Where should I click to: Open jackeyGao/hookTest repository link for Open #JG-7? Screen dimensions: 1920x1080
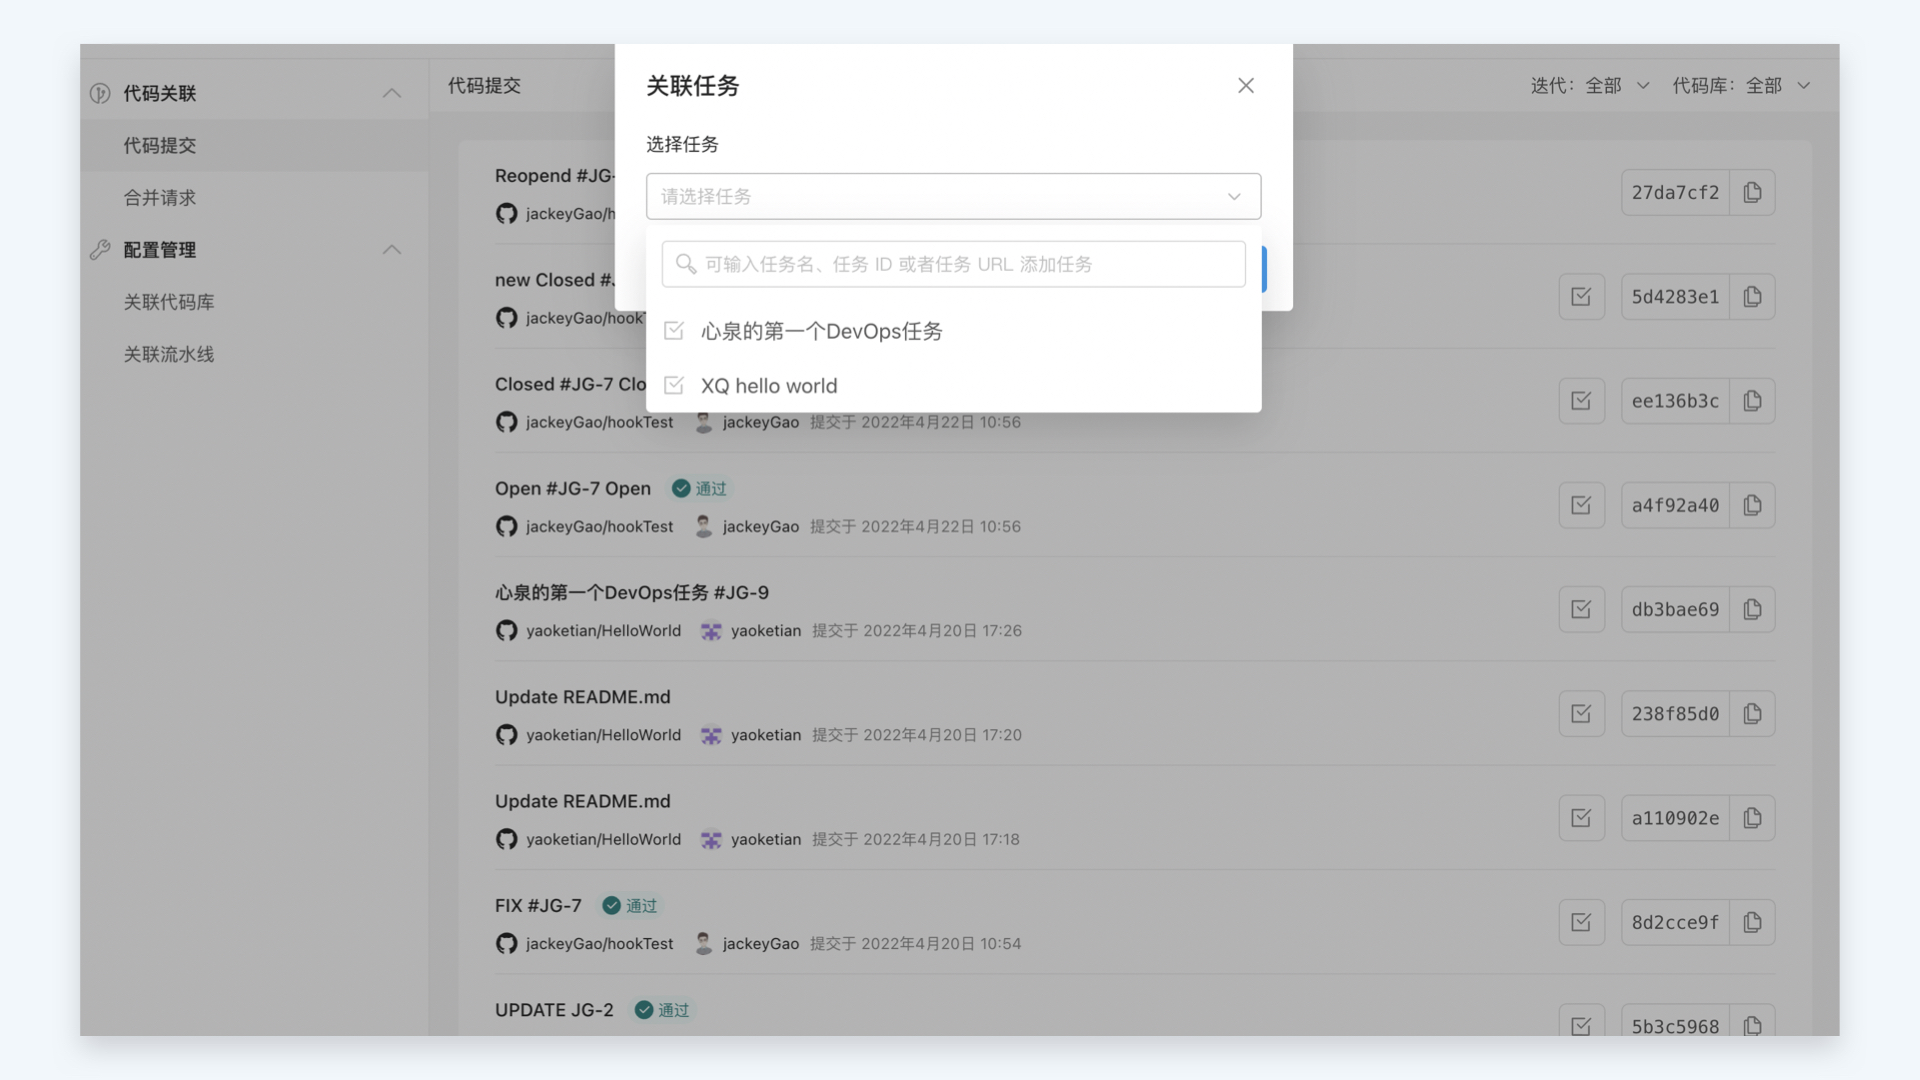pos(598,527)
